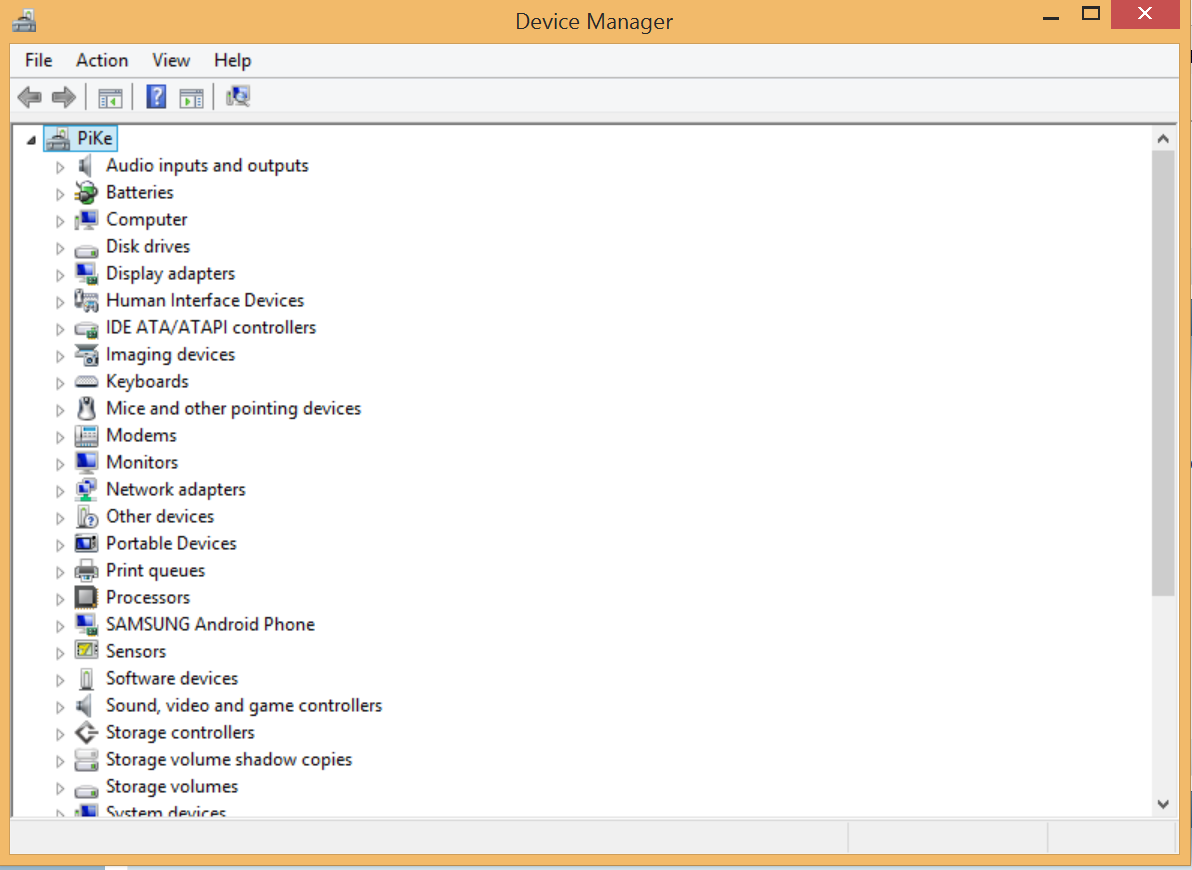The image size is (1192, 870).
Task: Click the Keyboards category icon
Action: tap(86, 382)
